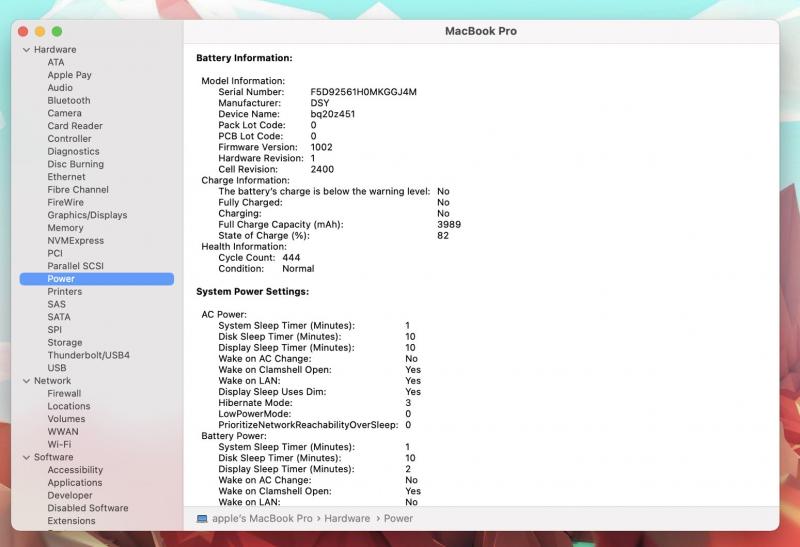Image resolution: width=800 pixels, height=547 pixels.
Task: Select Bluetooth in the sidebar
Action: click(x=68, y=101)
